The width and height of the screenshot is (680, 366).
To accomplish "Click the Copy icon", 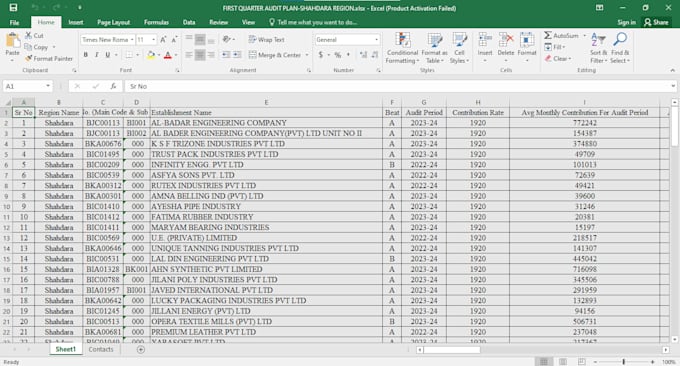I will pos(28,47).
